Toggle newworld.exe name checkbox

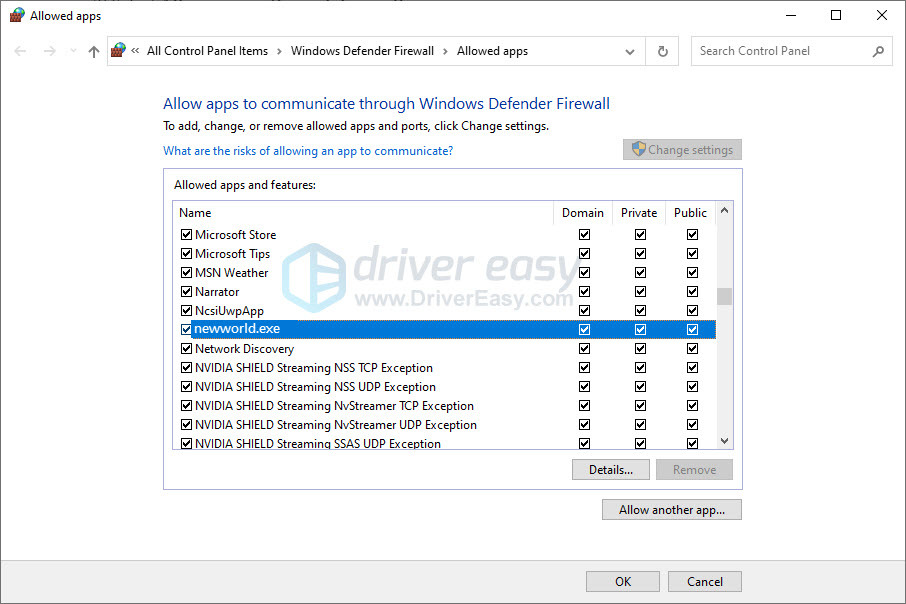pos(186,329)
